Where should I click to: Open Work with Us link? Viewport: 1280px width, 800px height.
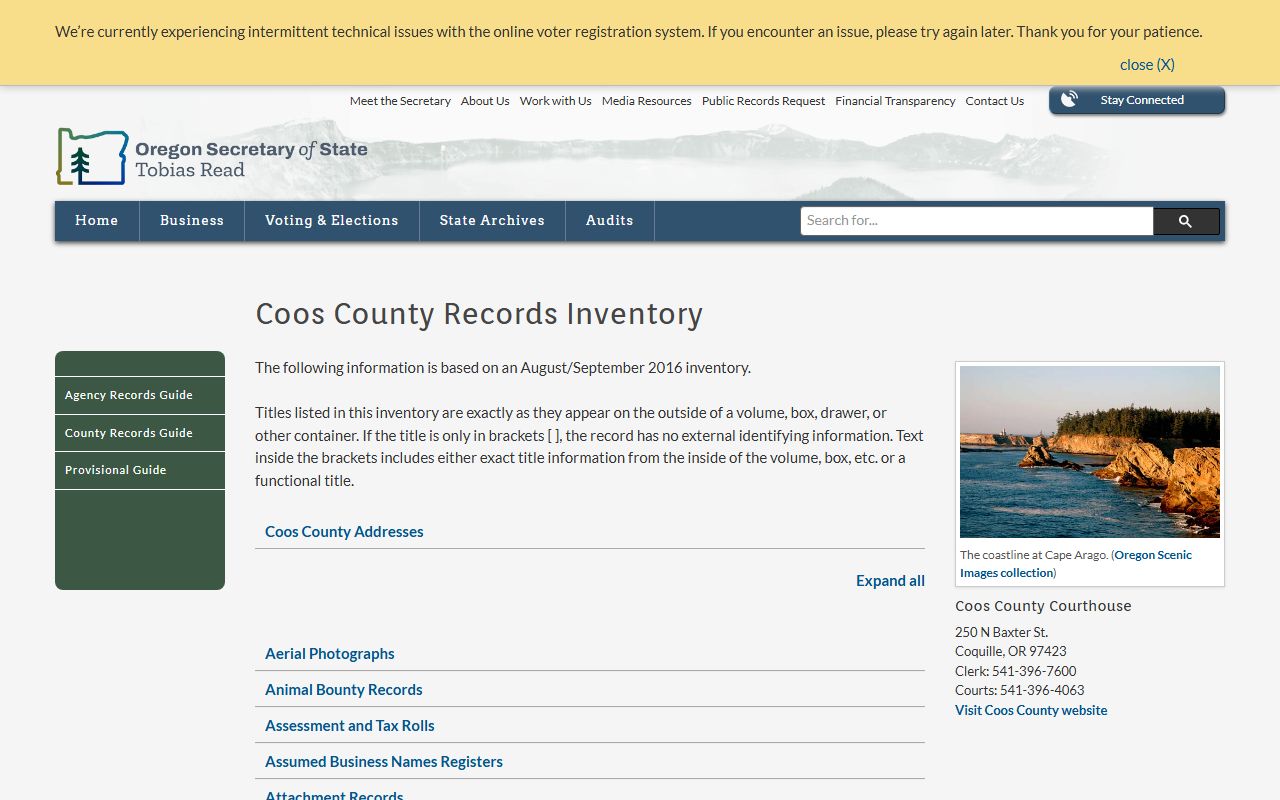coord(556,101)
